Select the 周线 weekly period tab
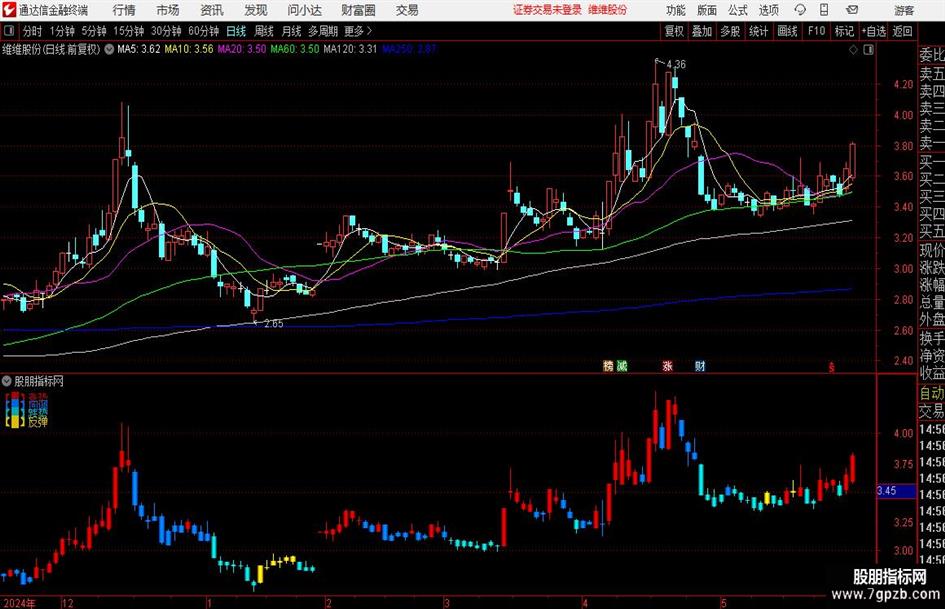This screenshot has width=945, height=609. tap(263, 31)
